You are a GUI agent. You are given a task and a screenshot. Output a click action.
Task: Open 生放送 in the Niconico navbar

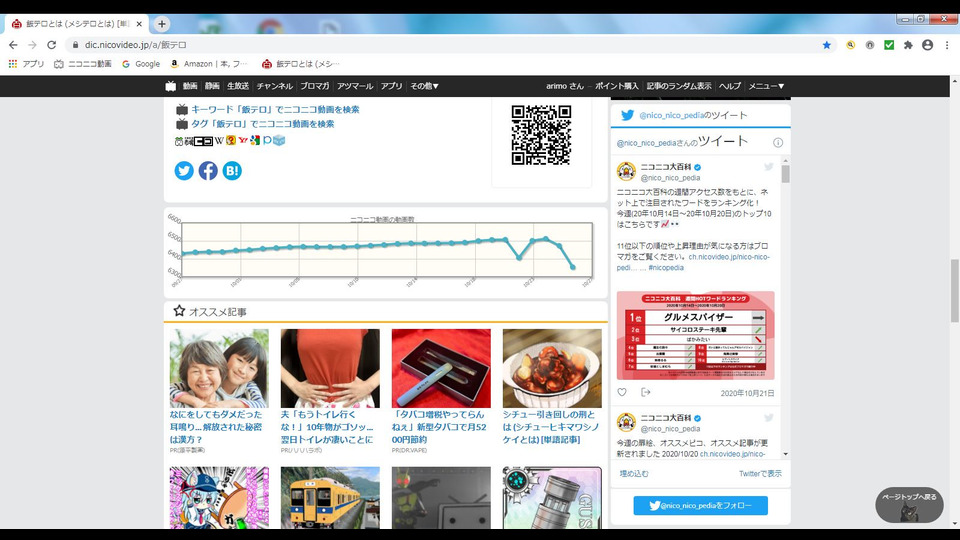click(238, 86)
